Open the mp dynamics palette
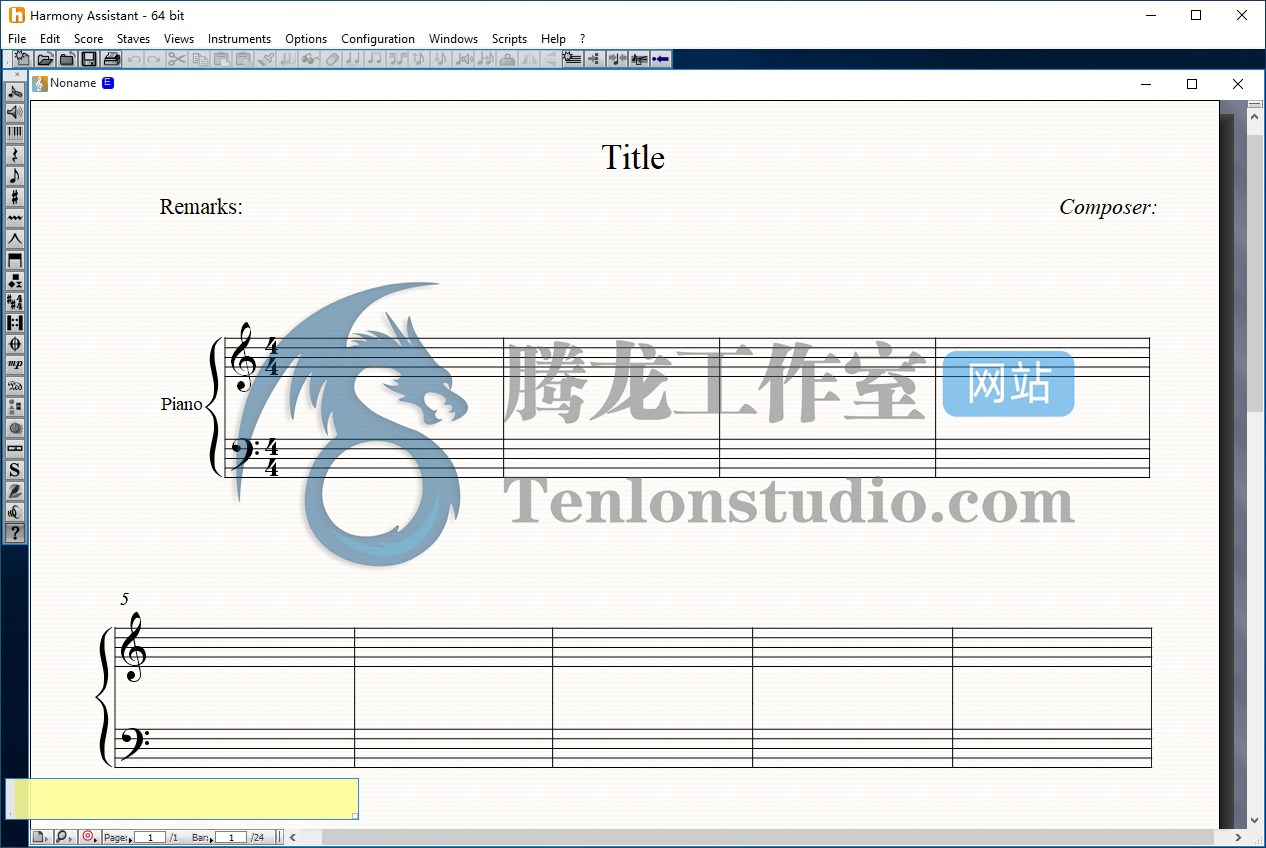The height and width of the screenshot is (848, 1266). [15, 365]
